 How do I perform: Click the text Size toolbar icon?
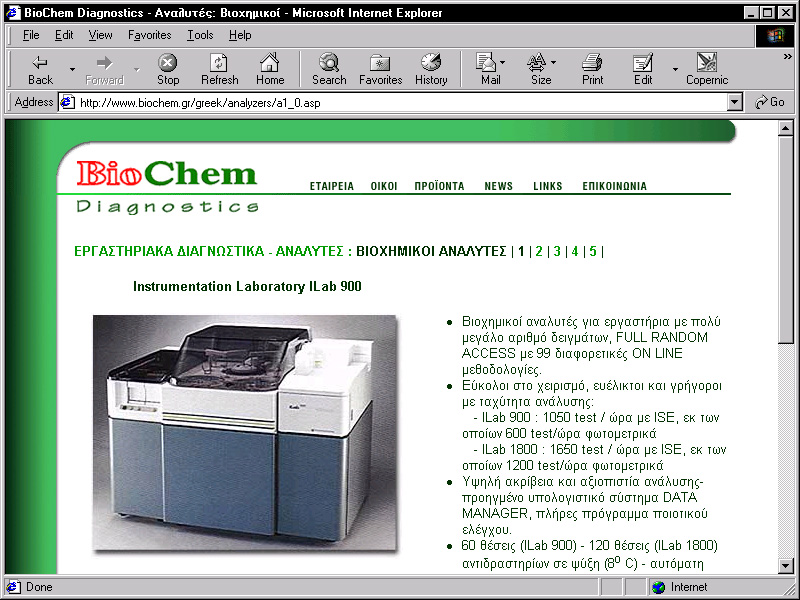[537, 70]
